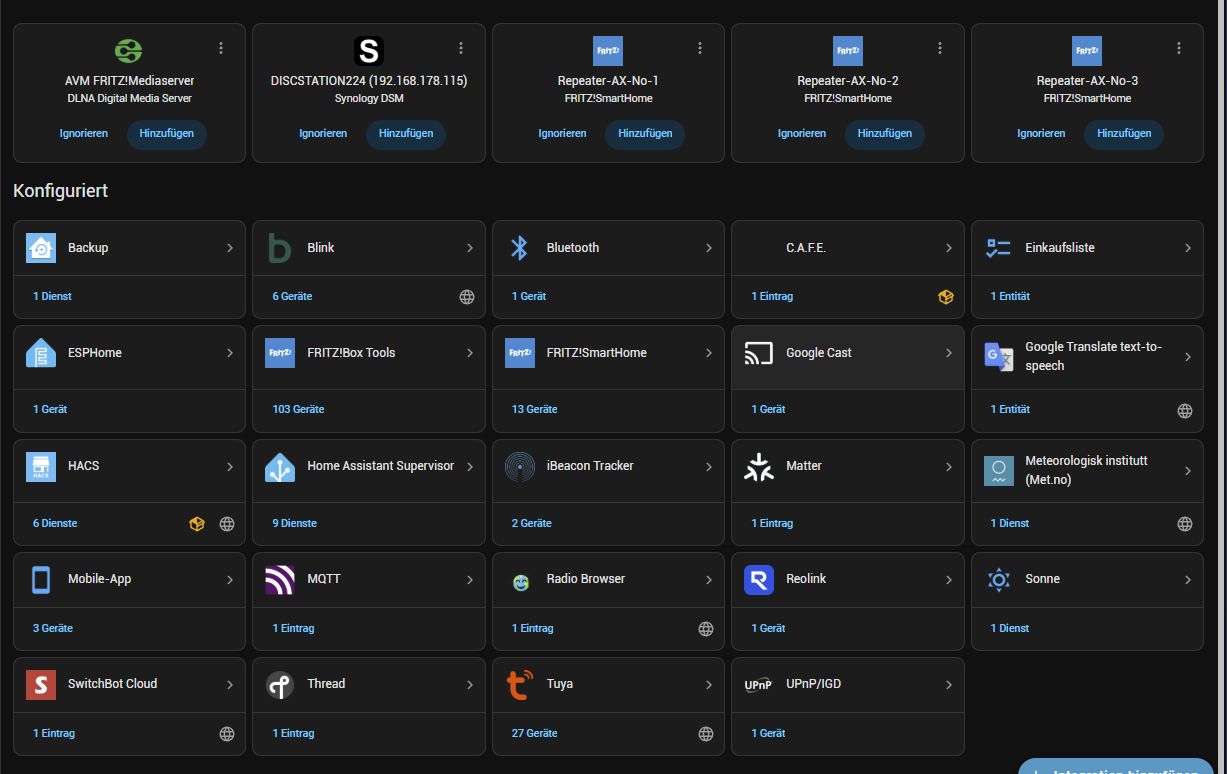Click the Bluetooth integration icon
The height and width of the screenshot is (774, 1227).
[x=519, y=248]
